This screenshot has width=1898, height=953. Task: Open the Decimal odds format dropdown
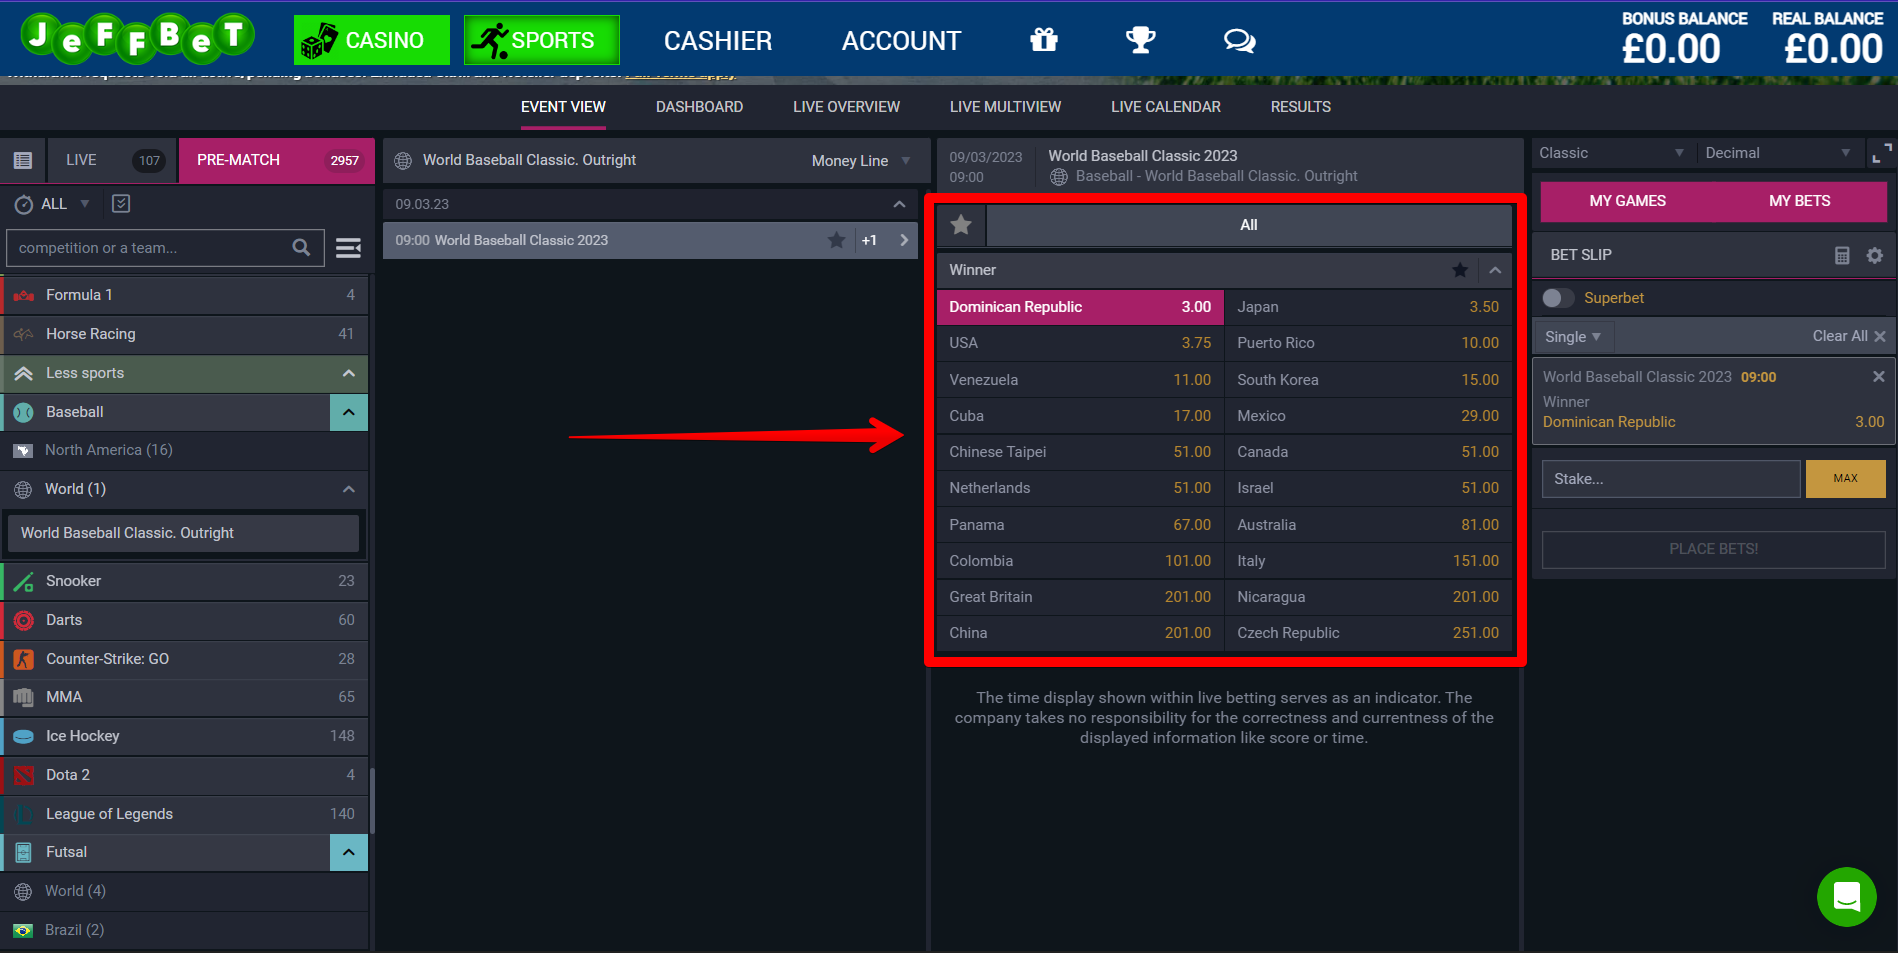[x=1778, y=153]
